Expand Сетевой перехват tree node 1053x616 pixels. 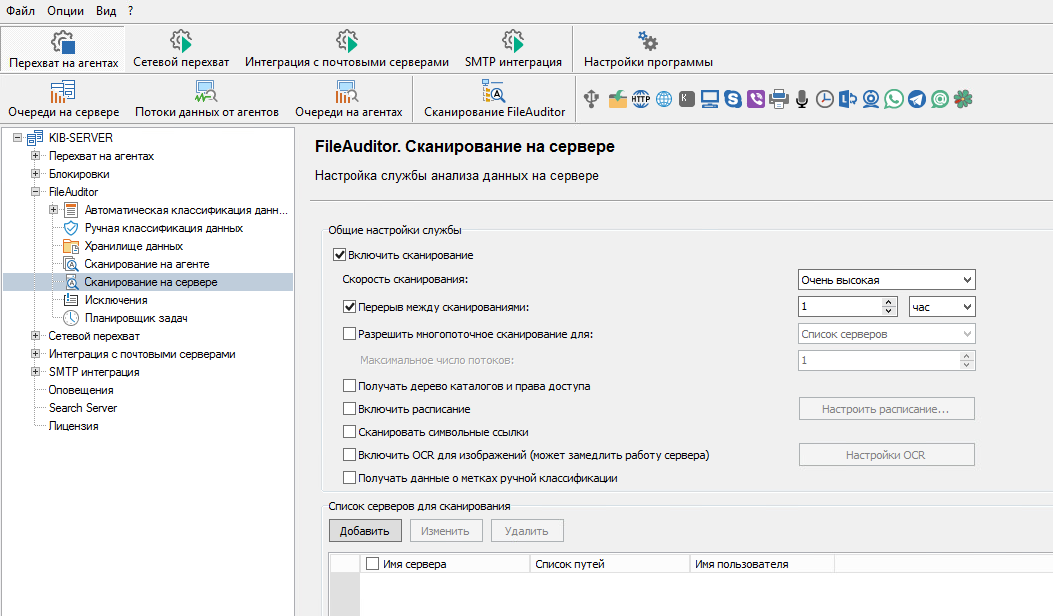coord(35,336)
